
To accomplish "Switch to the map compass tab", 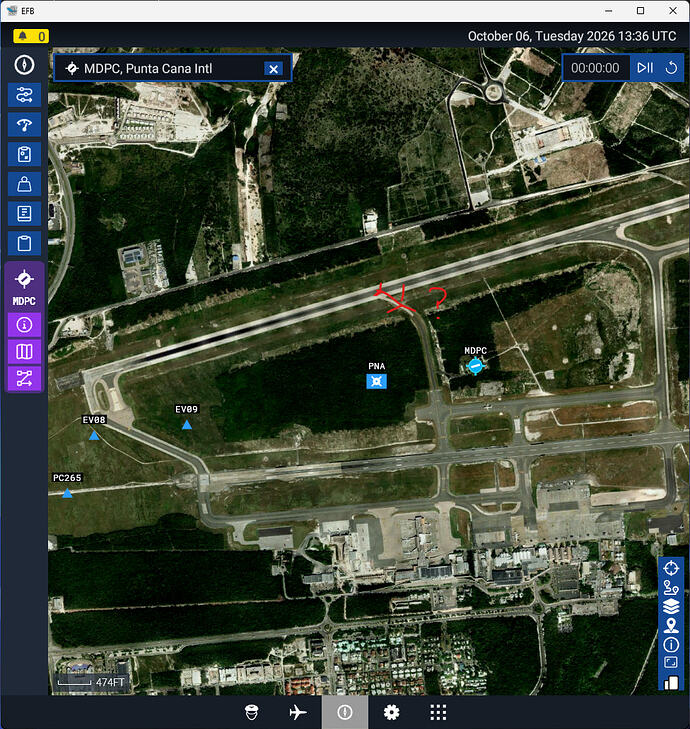I will [x=345, y=712].
